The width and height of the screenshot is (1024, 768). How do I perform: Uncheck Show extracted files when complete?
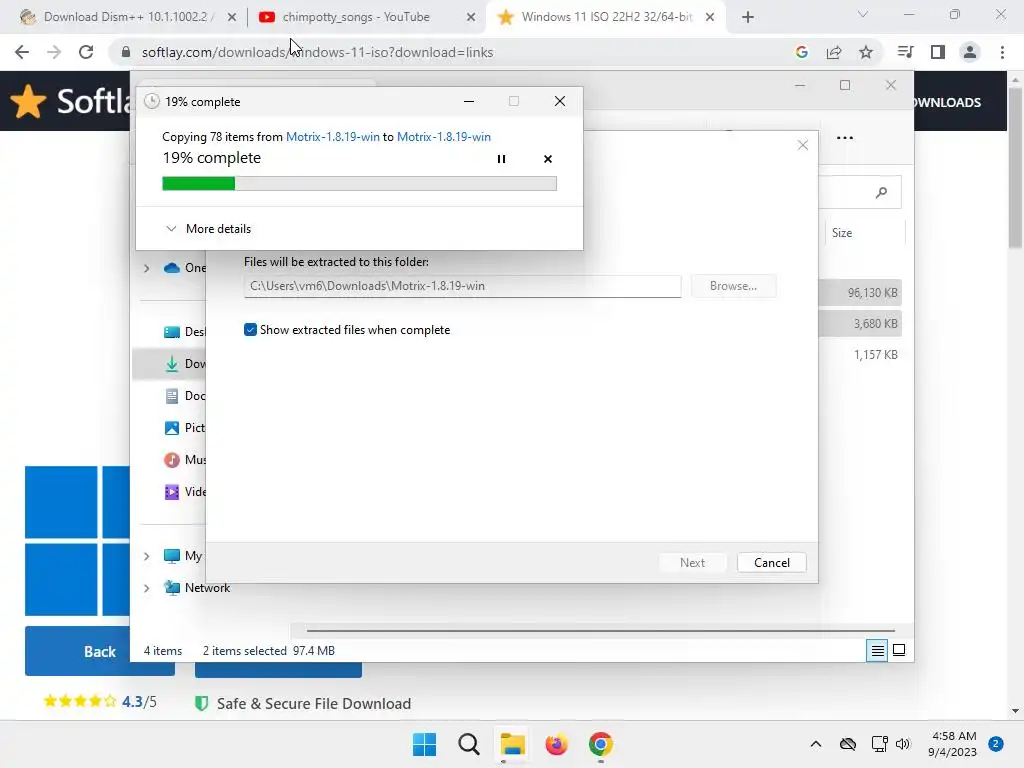tap(250, 330)
